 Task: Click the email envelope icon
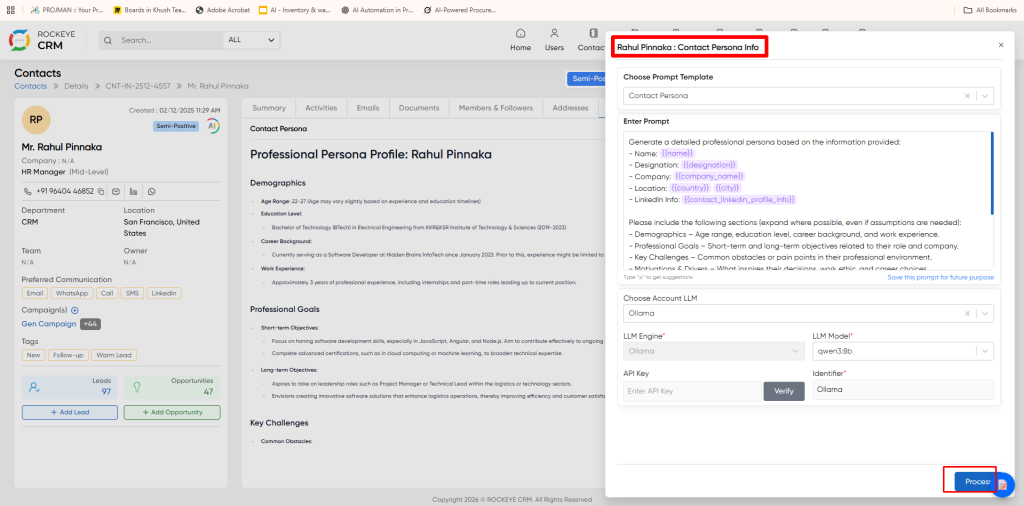116,191
